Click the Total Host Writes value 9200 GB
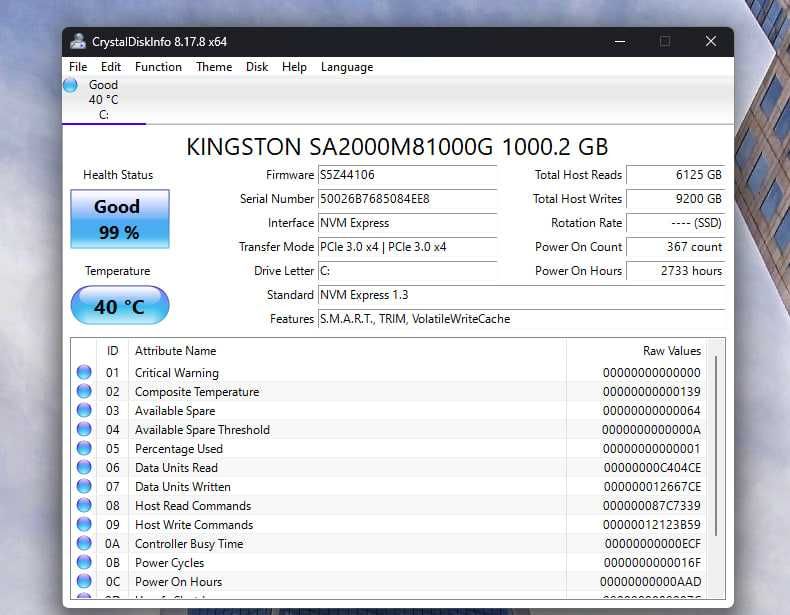 point(676,199)
